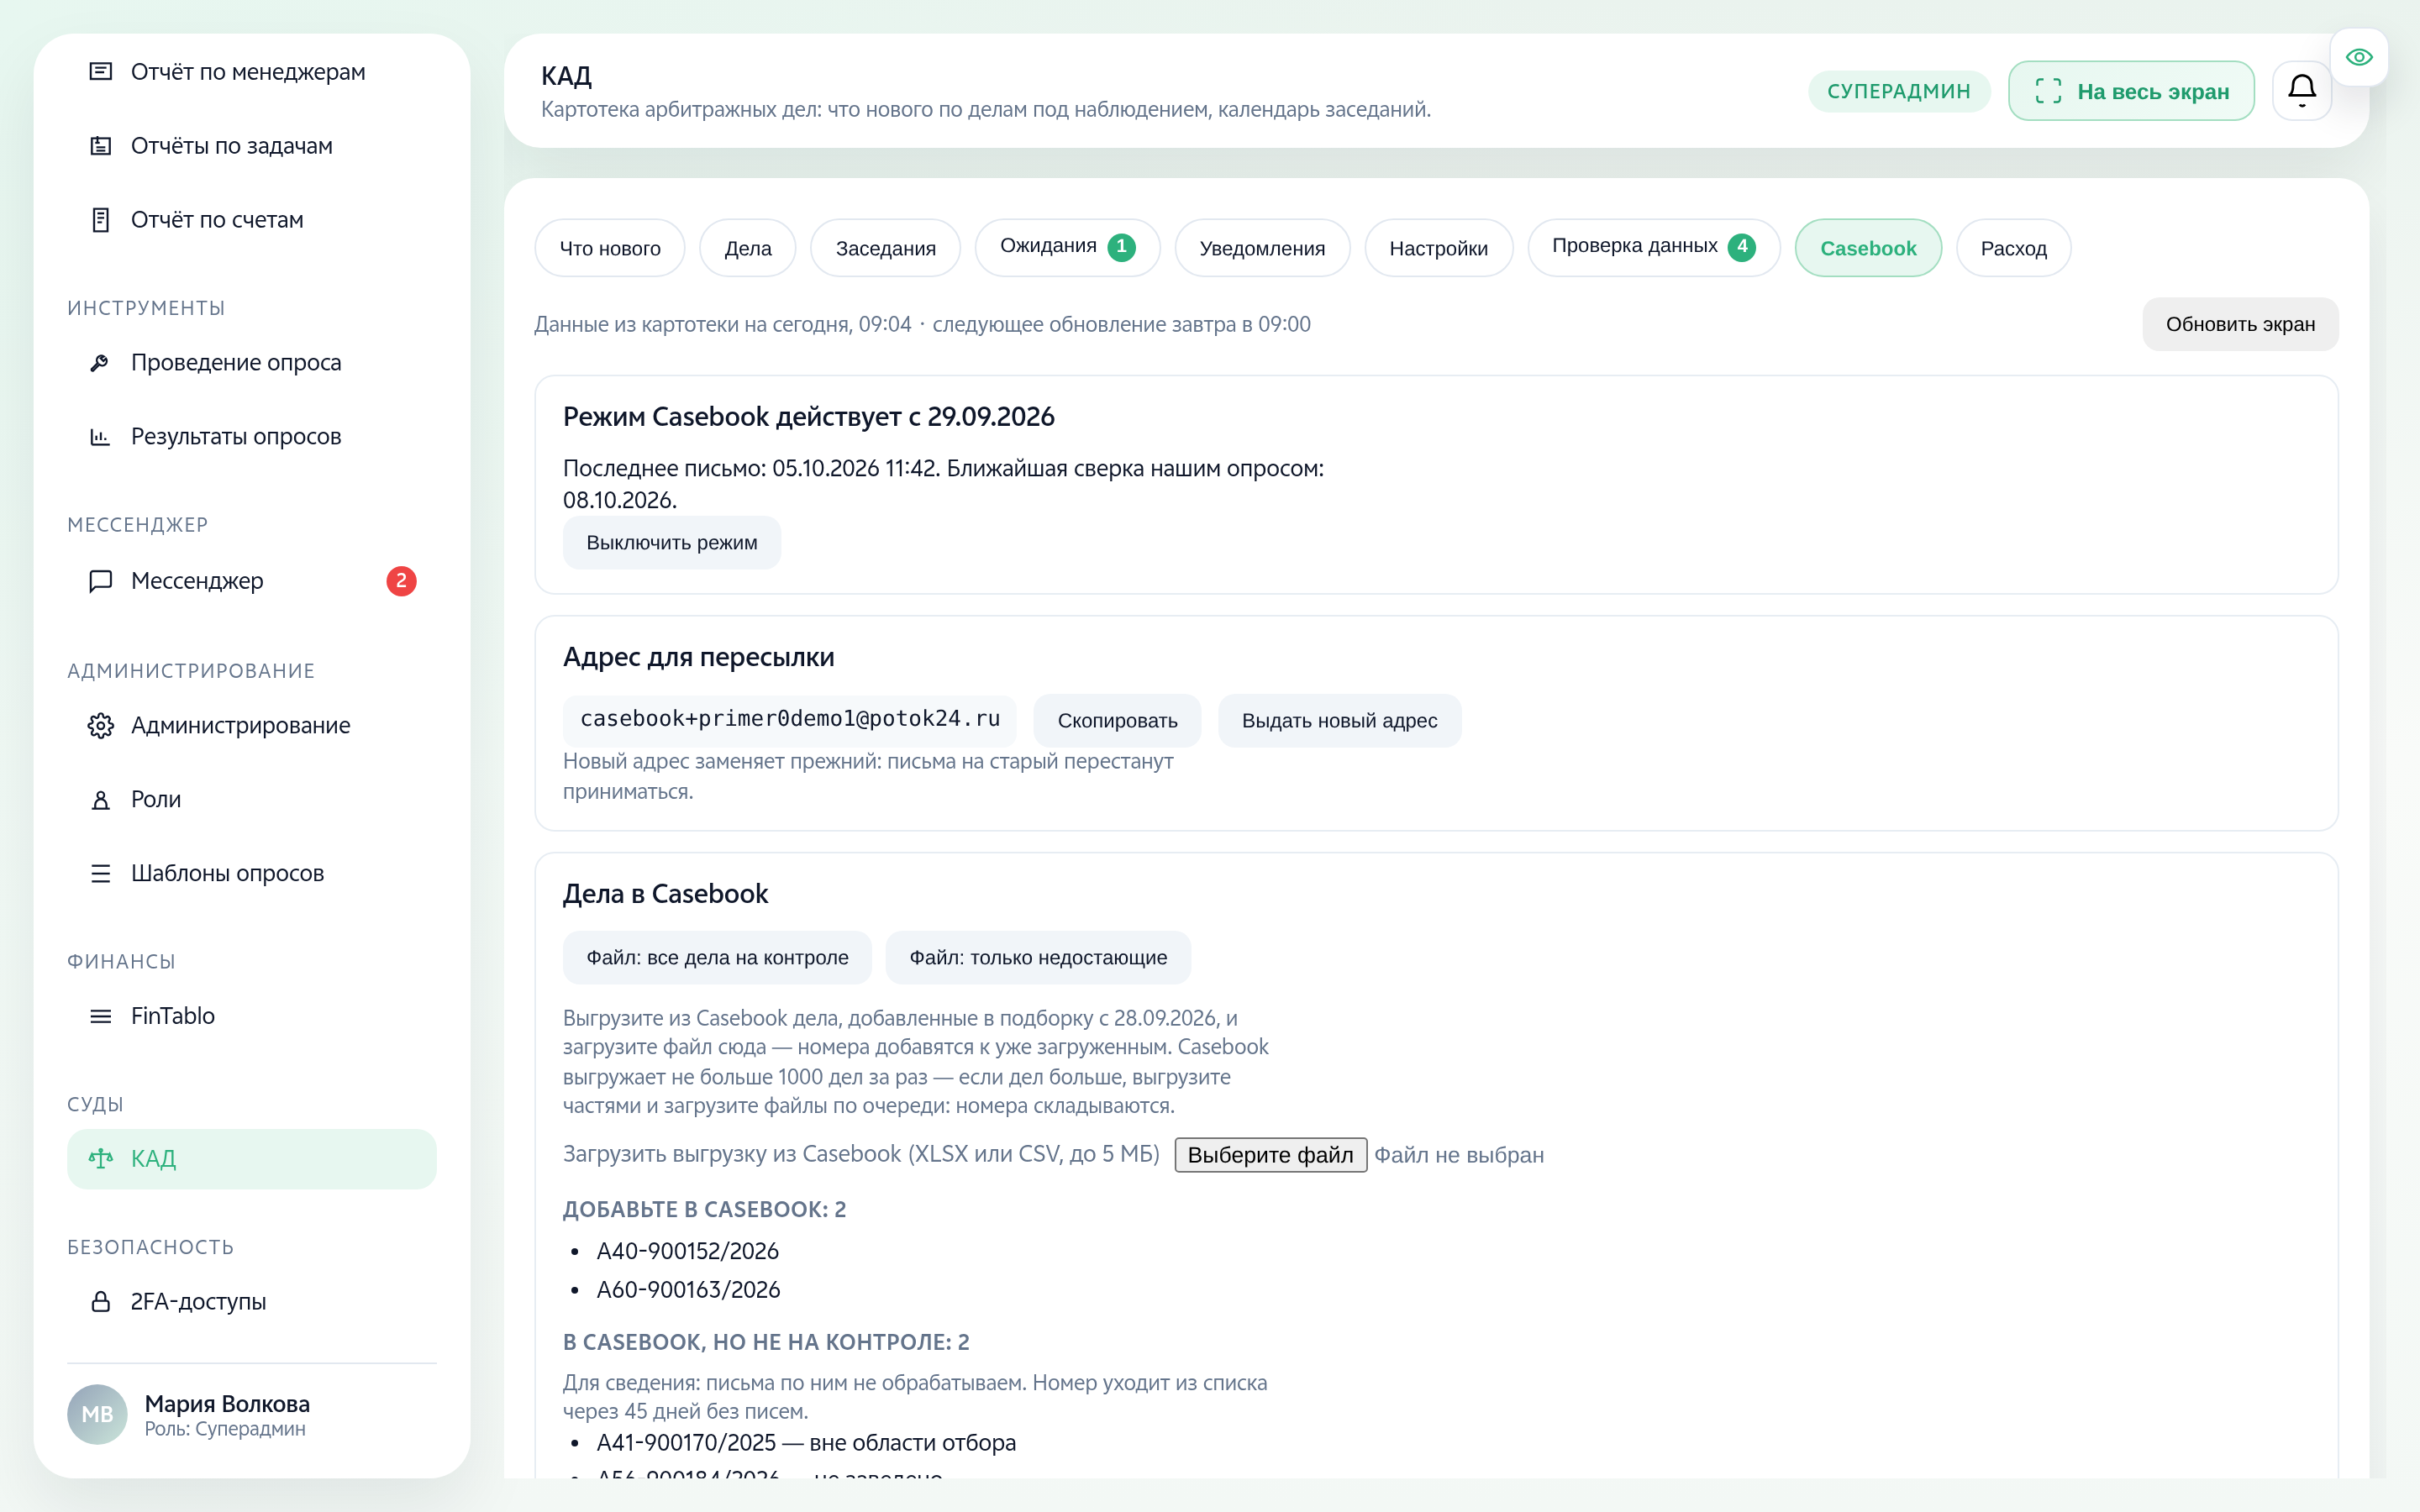Click the chart icon for Результаты опросов
2420x1512 pixels.
pos(100,436)
